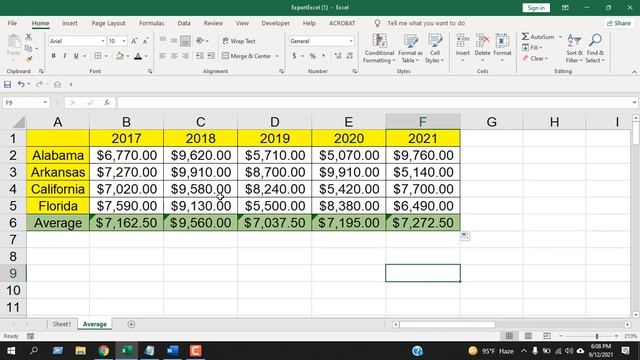This screenshot has width=640, height=360.
Task: Click Tell me what you want to do
Action: point(426,23)
